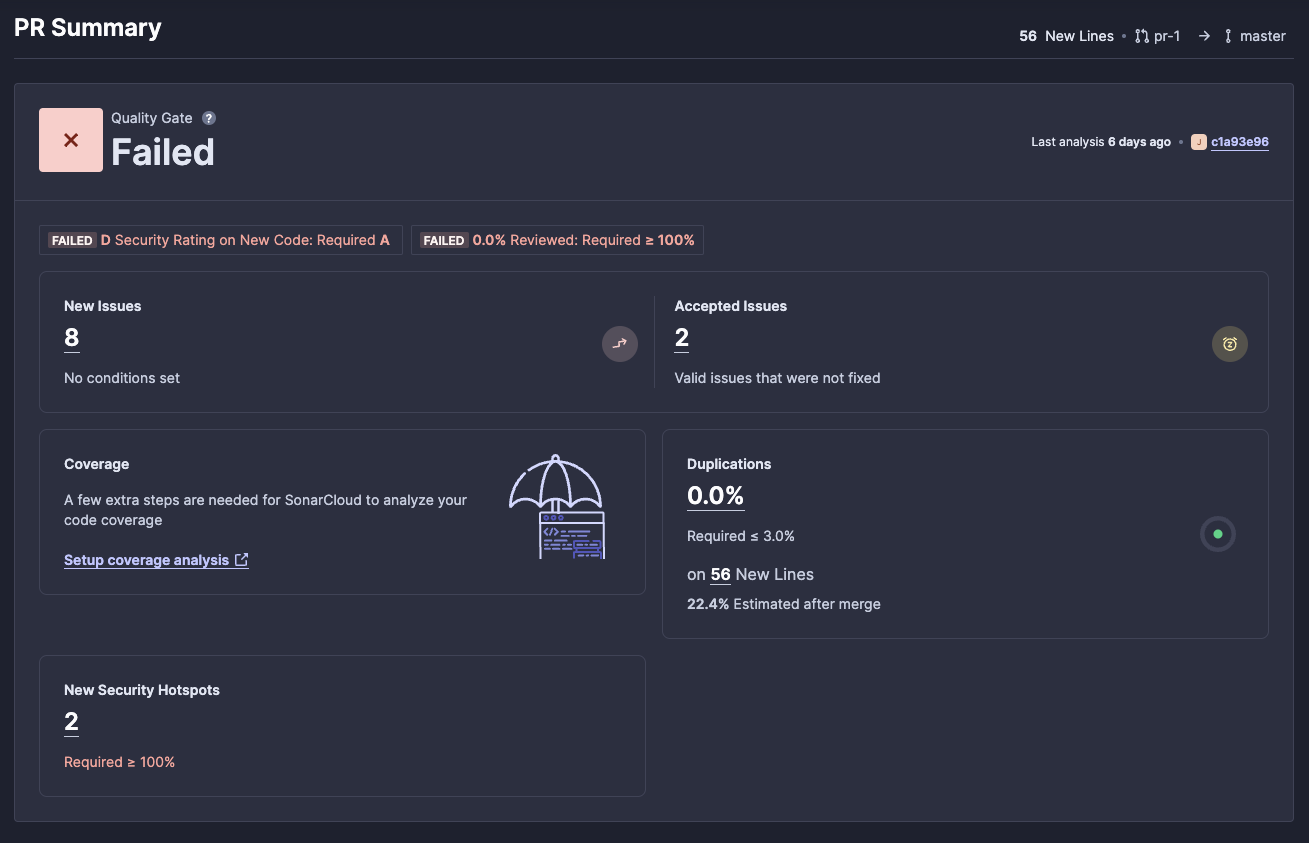1309x843 pixels.
Task: Select the failed Security Rating condition badge
Action: (220, 240)
